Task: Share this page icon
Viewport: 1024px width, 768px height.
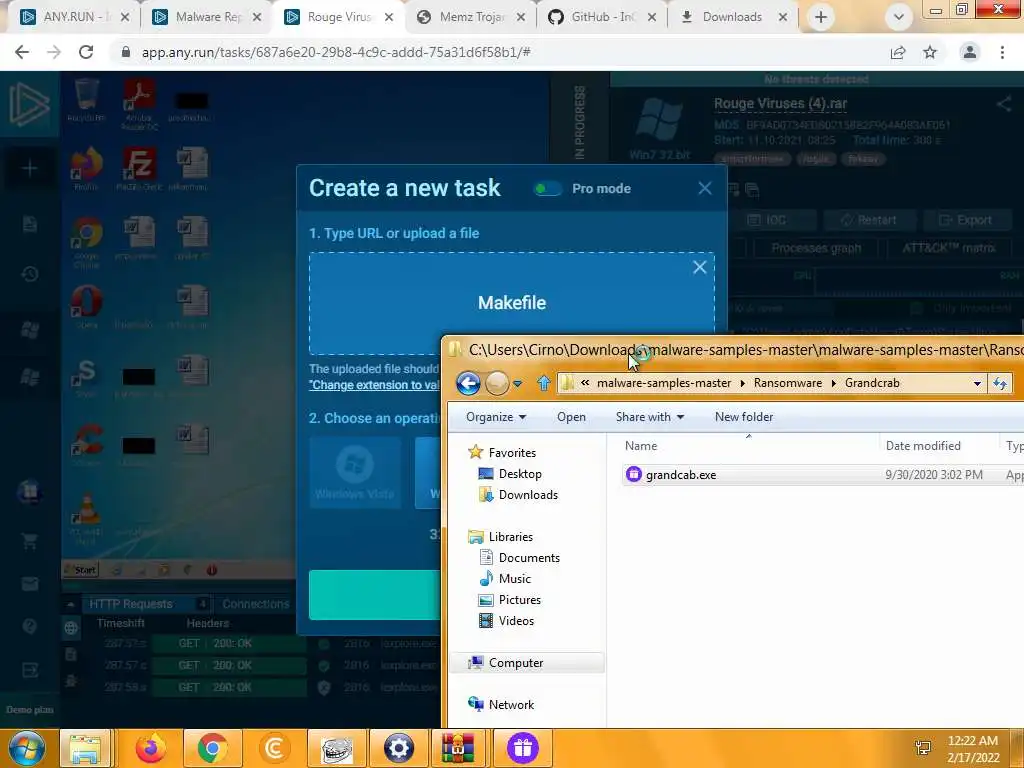Action: pos(898,52)
